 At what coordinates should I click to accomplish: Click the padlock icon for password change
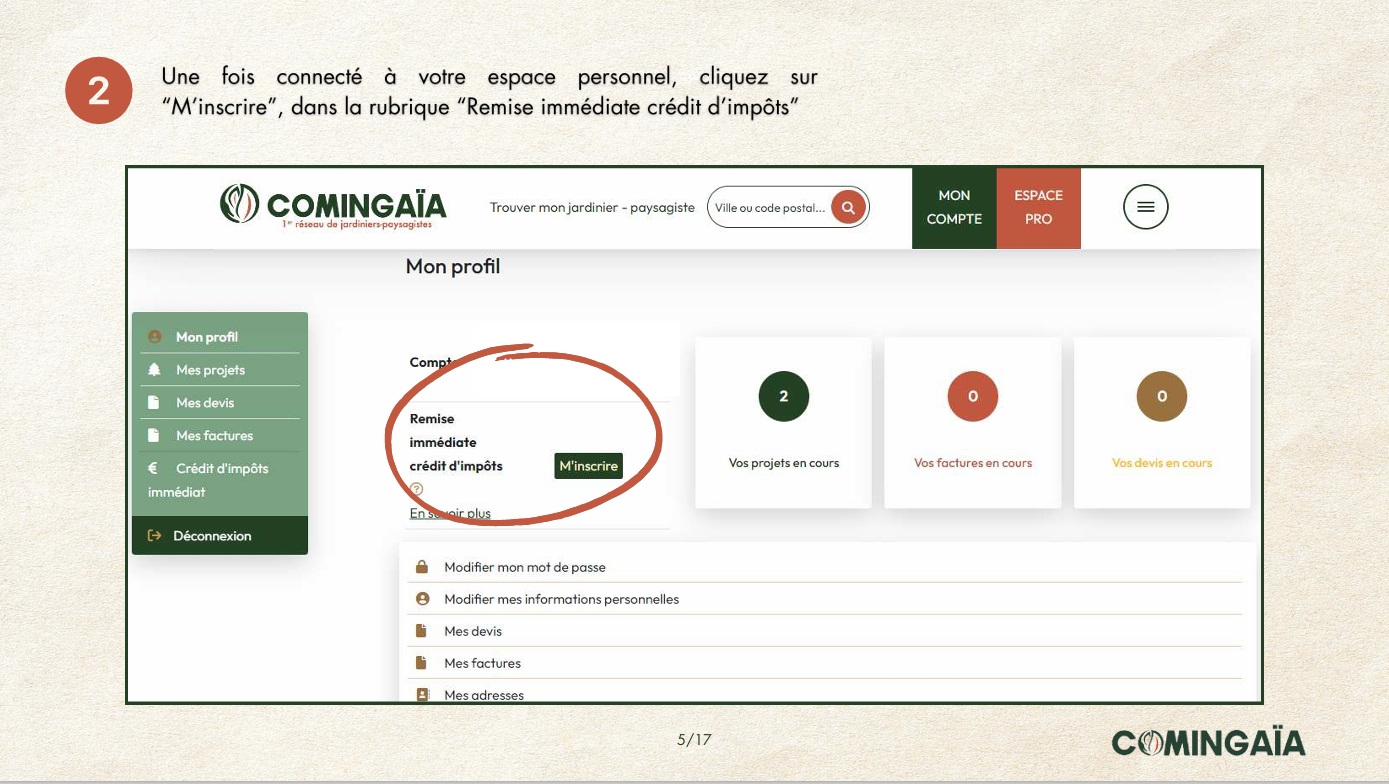422,567
